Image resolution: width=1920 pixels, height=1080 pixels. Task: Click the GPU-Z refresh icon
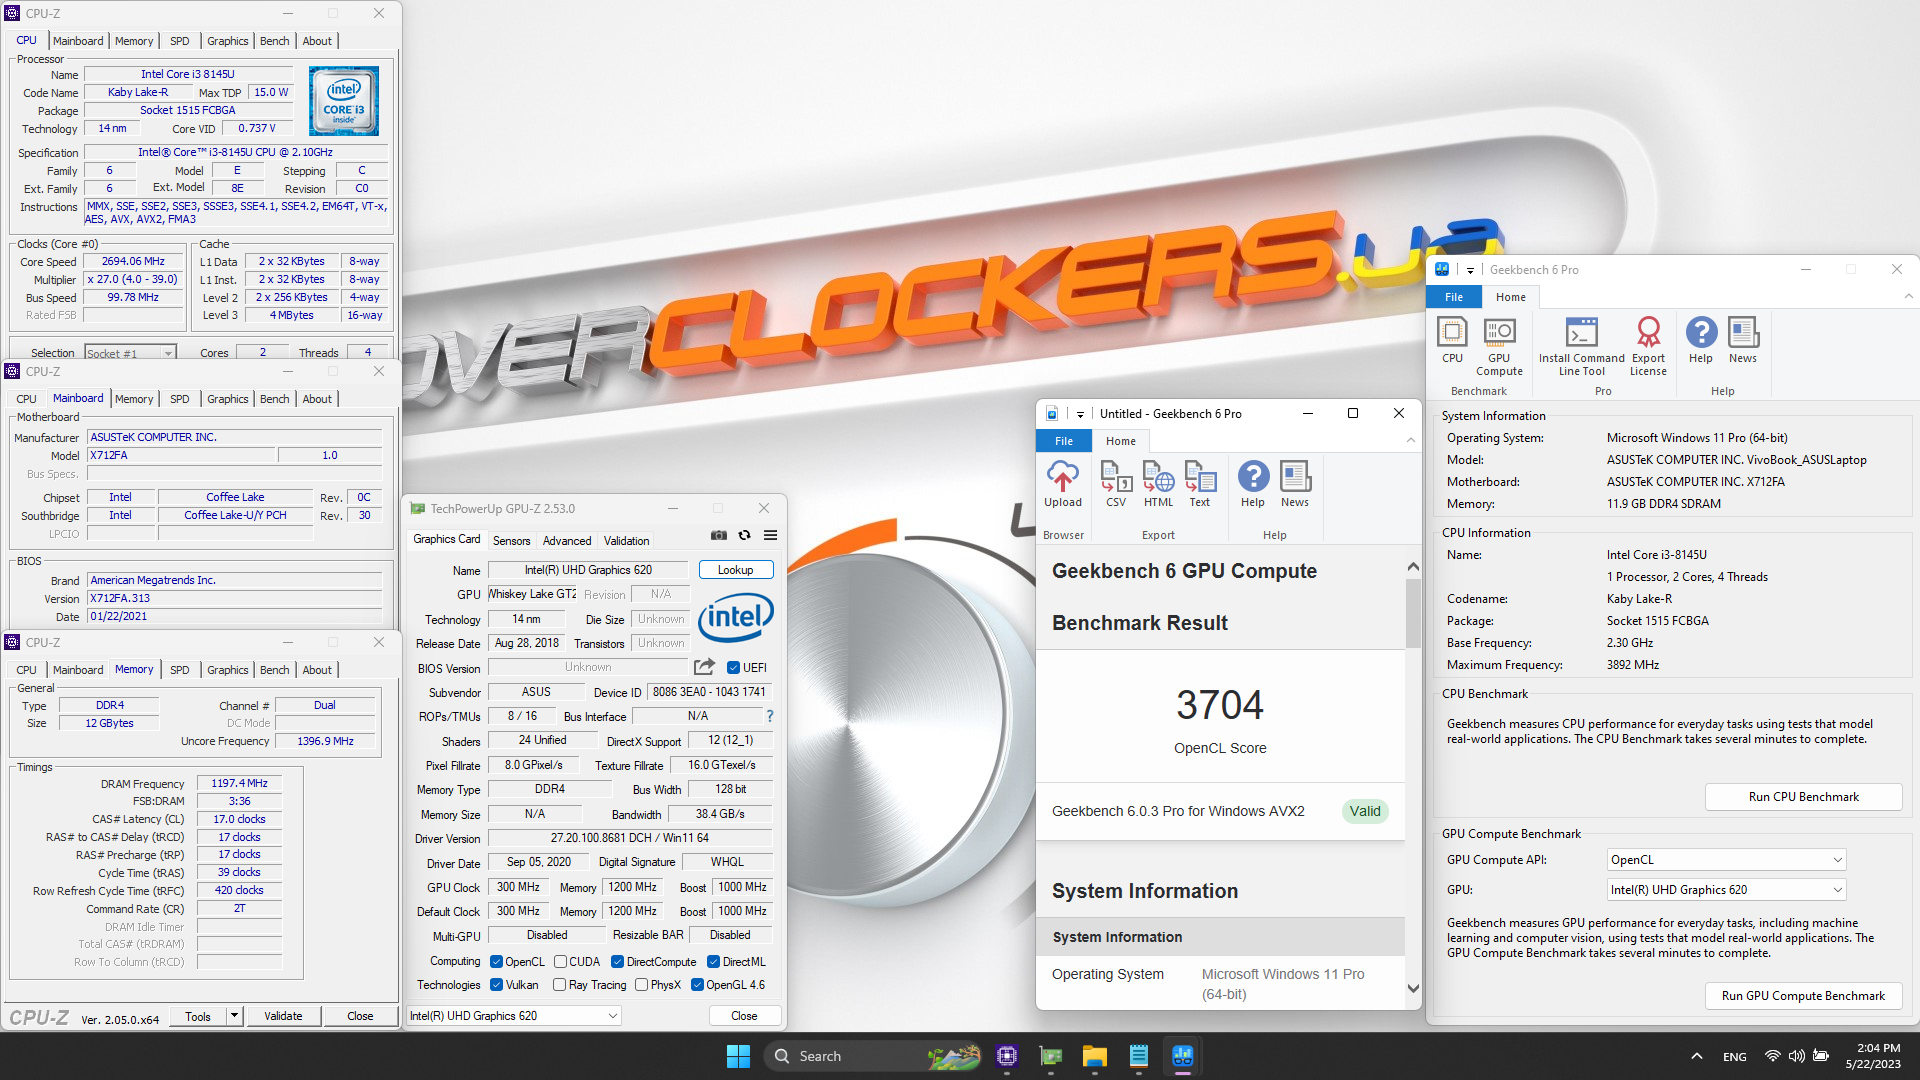coord(744,535)
